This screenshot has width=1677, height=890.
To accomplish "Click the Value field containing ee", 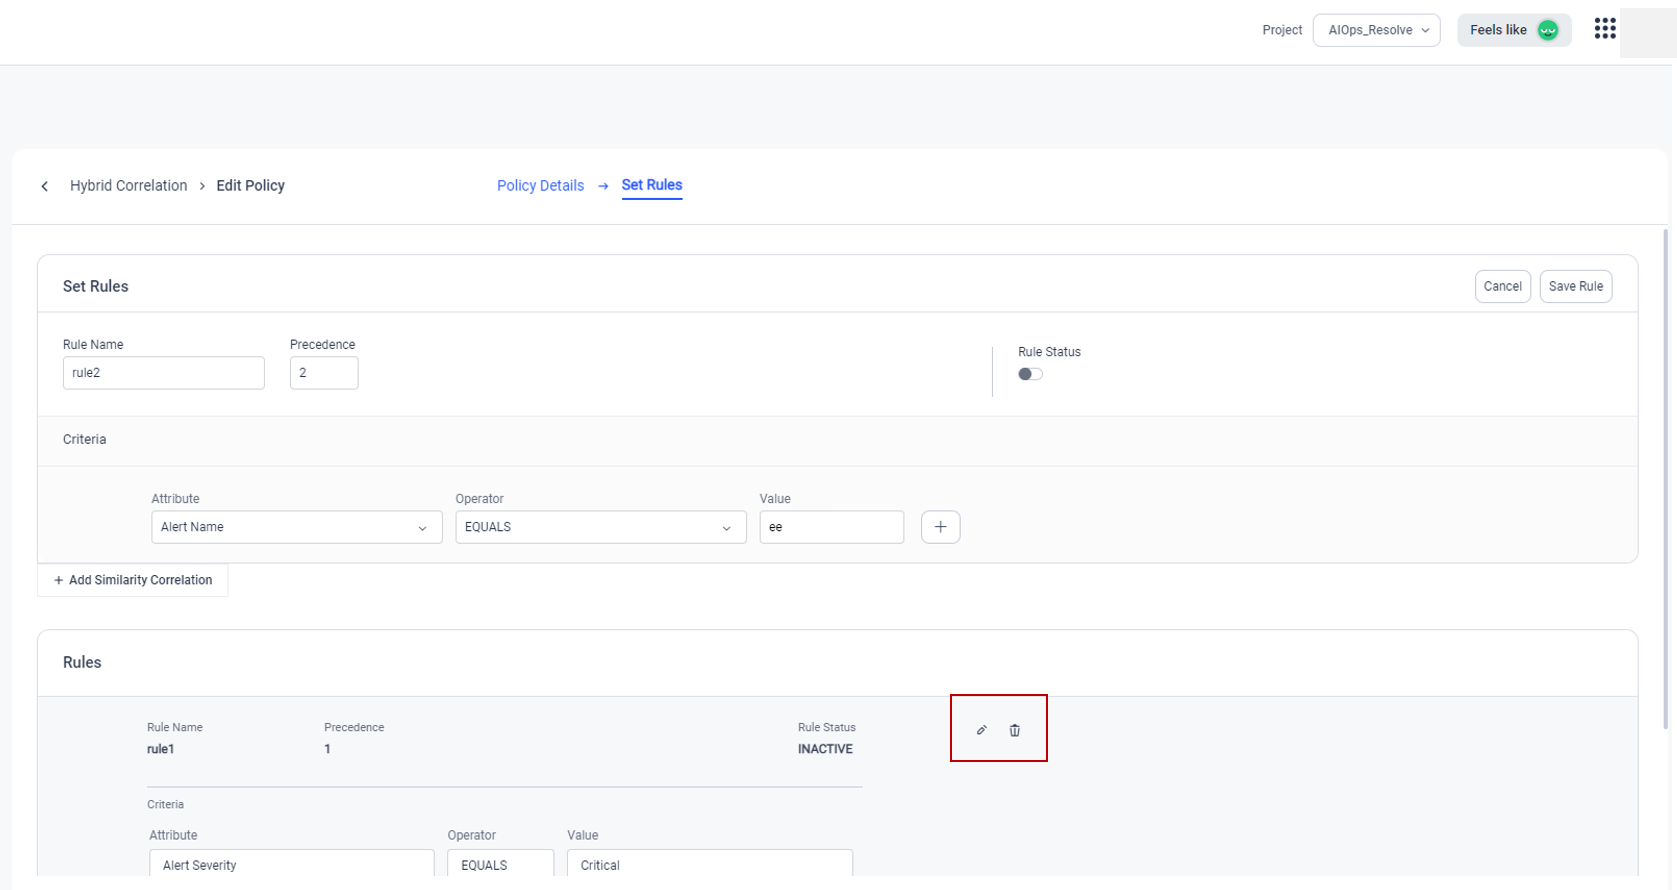I will coord(831,527).
